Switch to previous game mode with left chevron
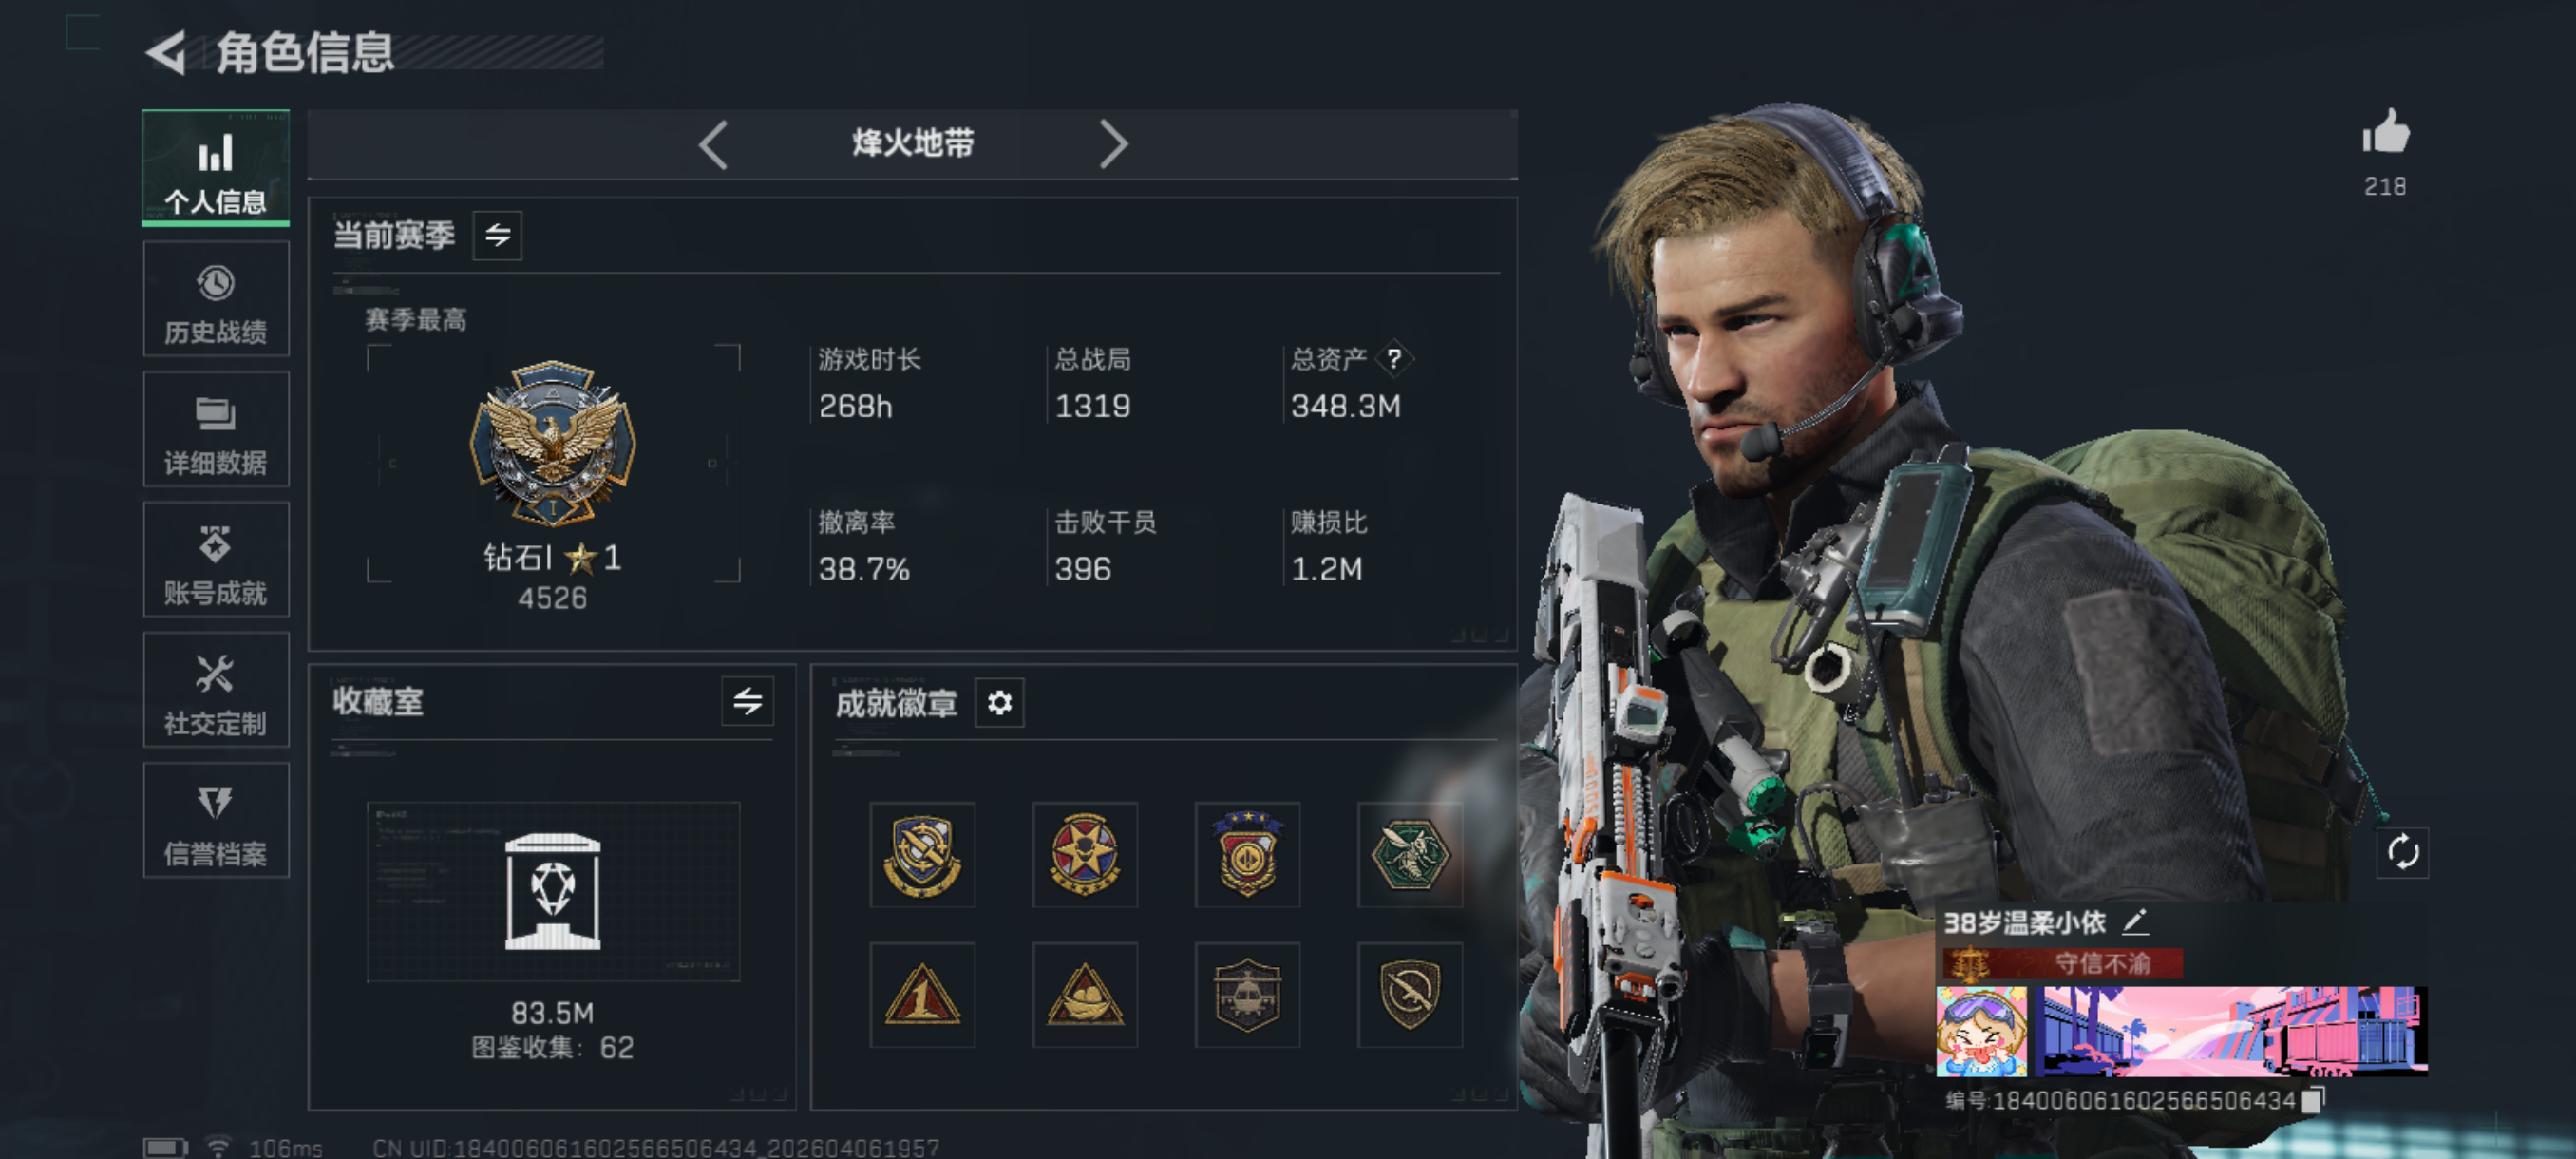Image resolution: width=2576 pixels, height=1159 pixels. (713, 144)
